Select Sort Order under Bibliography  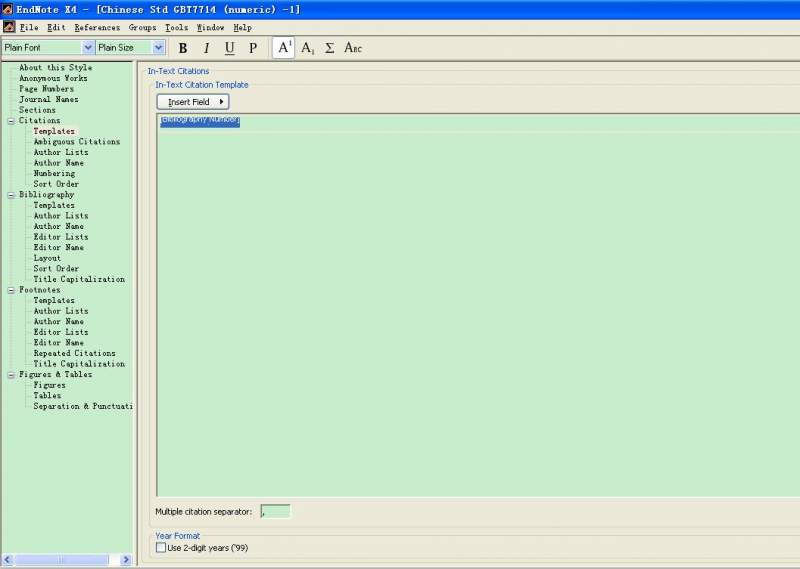coord(56,268)
